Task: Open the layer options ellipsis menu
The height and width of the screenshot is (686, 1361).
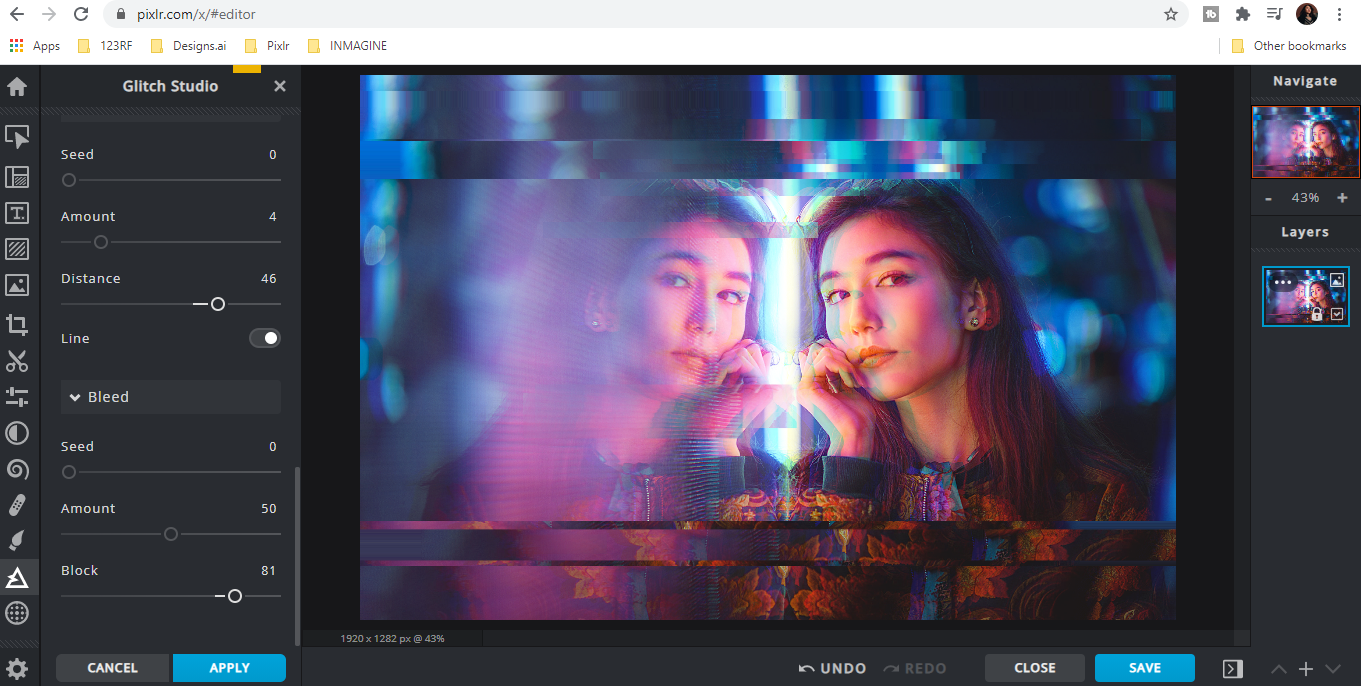Action: point(1282,282)
